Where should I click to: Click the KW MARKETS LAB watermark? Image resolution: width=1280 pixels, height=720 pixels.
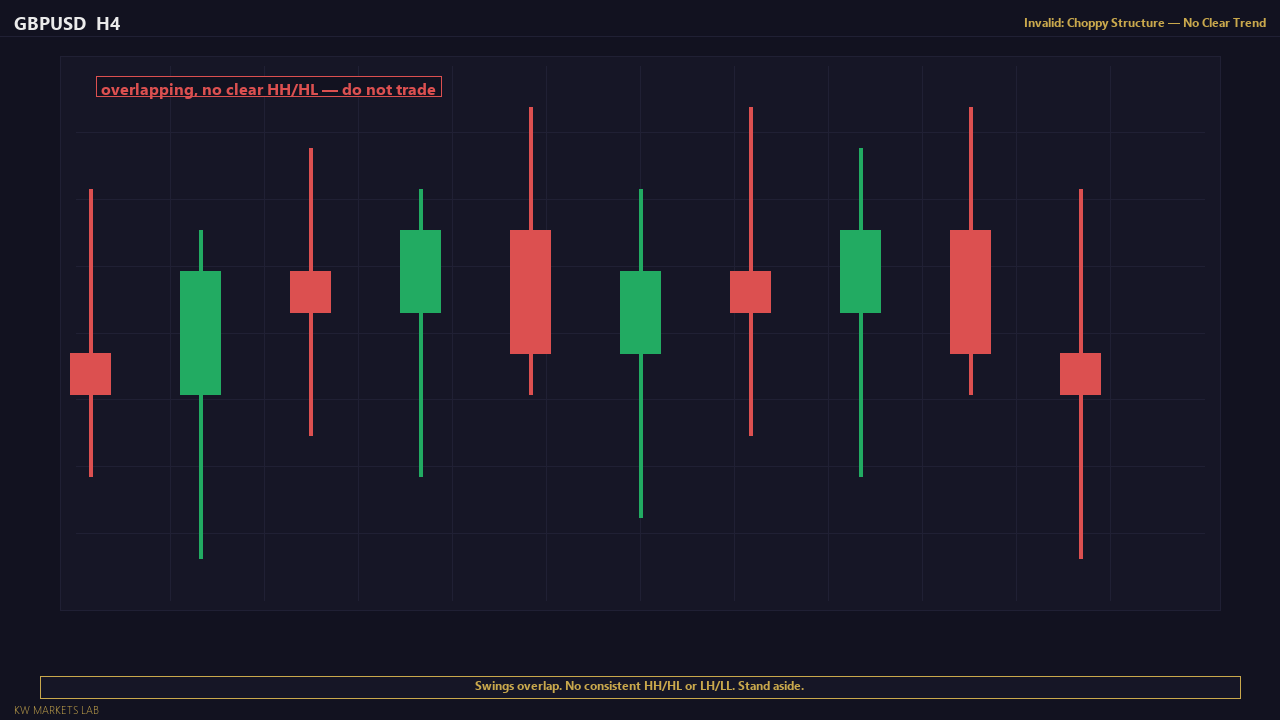[56, 710]
